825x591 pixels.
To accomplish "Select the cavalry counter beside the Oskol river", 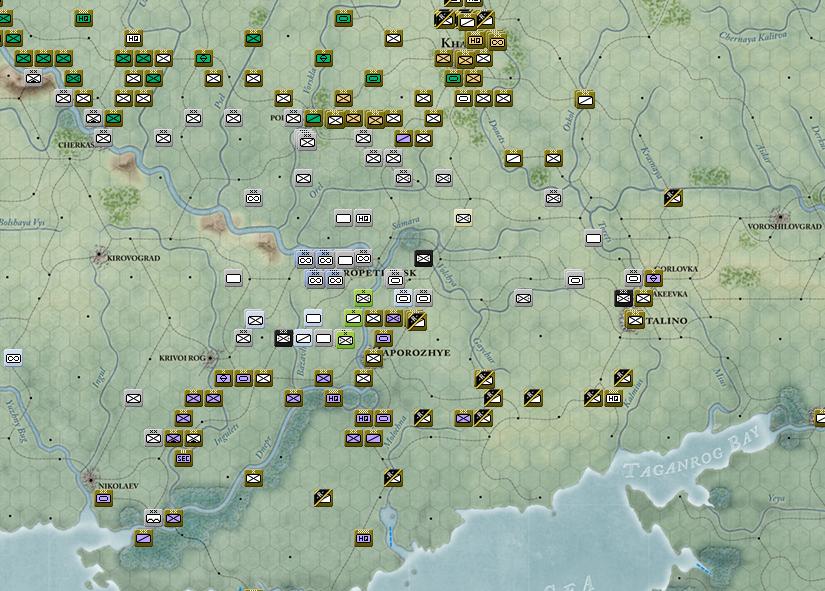I will tap(585, 98).
